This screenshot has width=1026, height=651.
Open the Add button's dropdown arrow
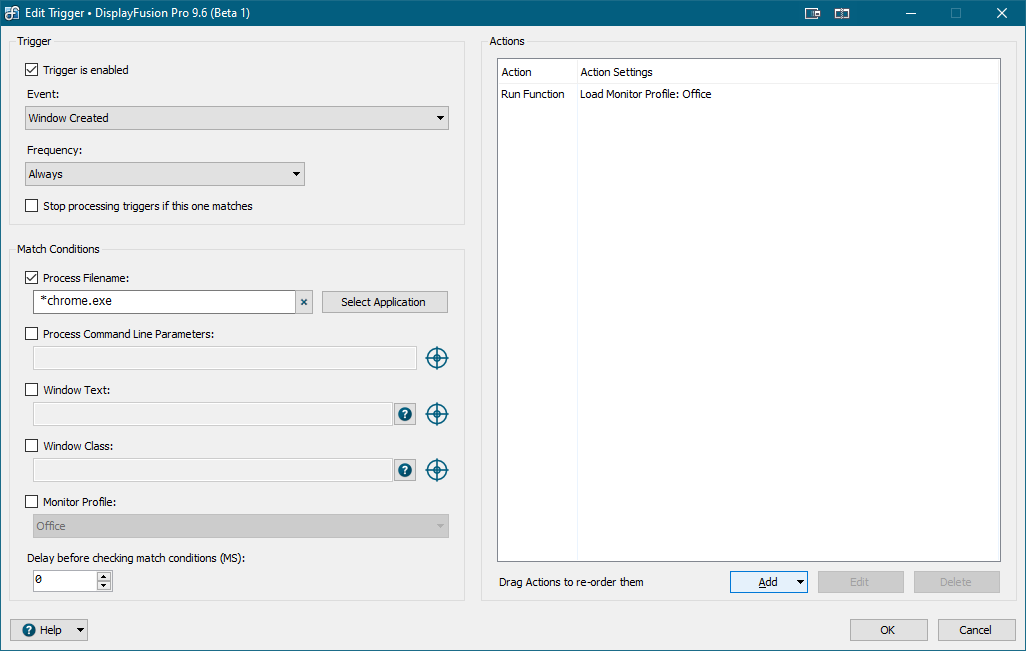click(x=800, y=582)
